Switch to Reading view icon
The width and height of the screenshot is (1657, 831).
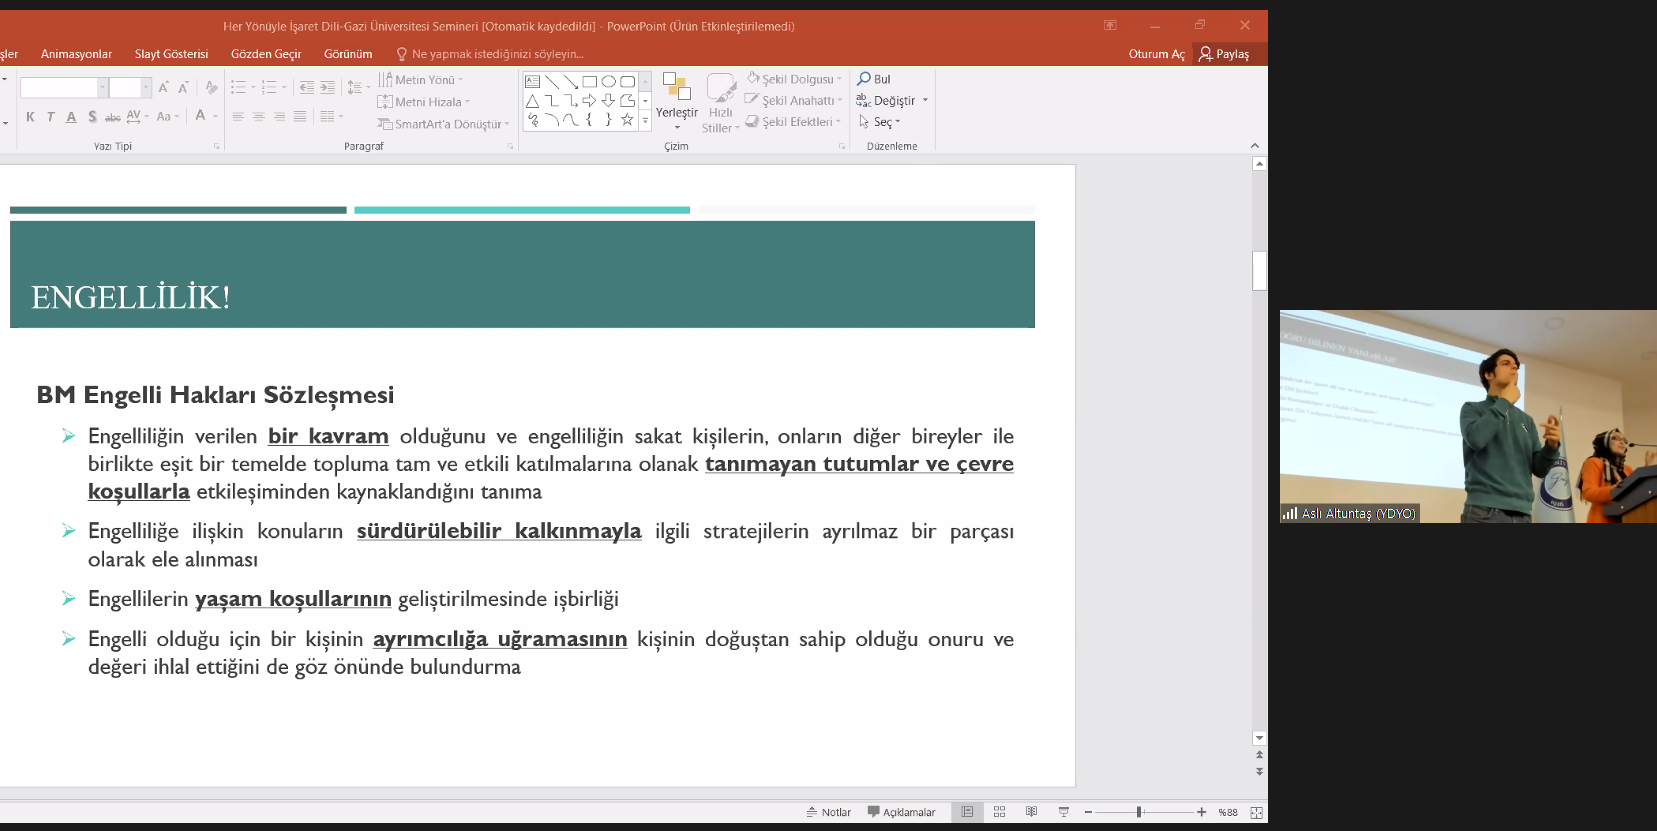click(1031, 812)
